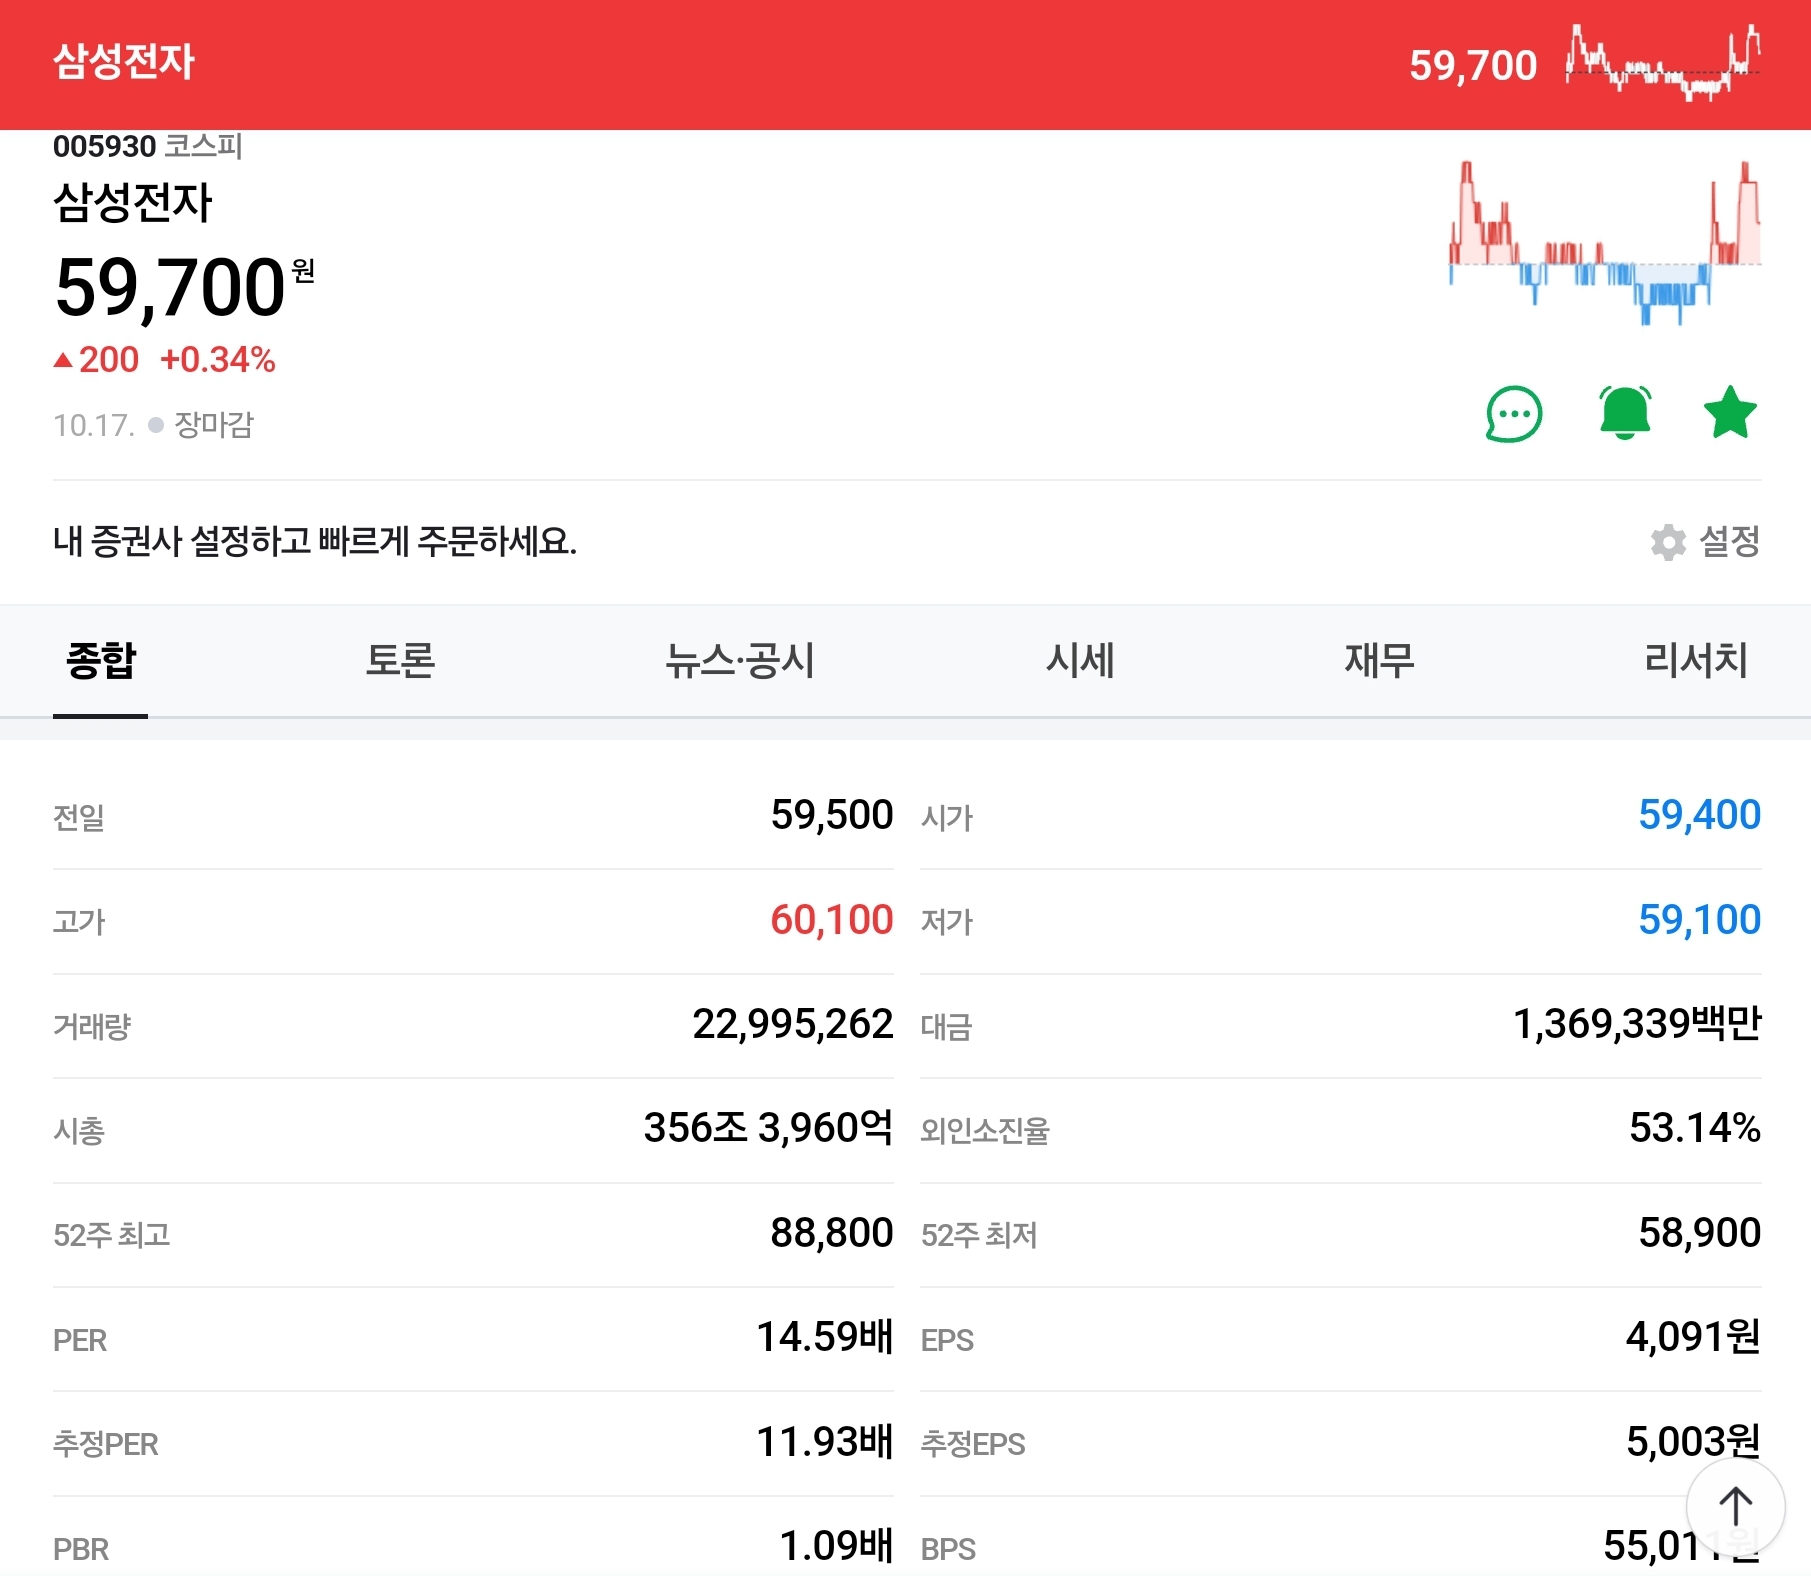Select the 대금 value 1,369,339백만

[1637, 1024]
